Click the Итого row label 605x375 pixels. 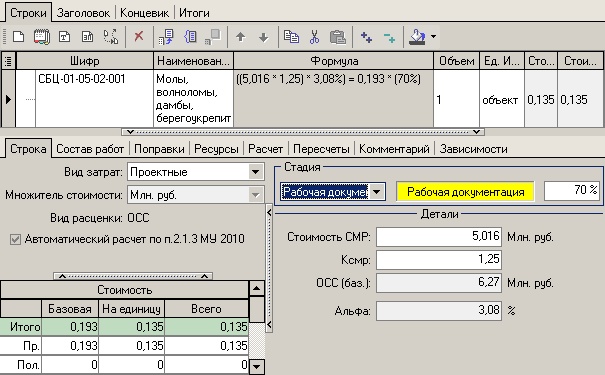21,327
